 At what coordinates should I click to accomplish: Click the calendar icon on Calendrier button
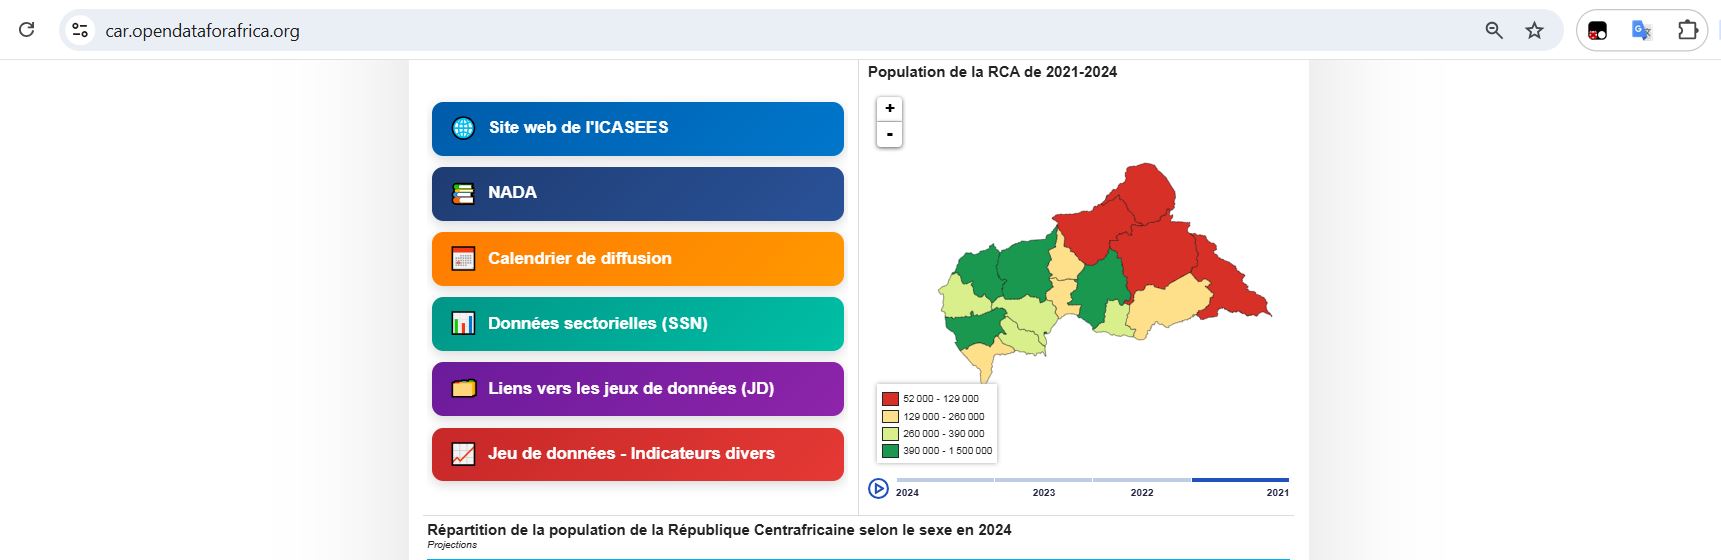click(x=463, y=258)
